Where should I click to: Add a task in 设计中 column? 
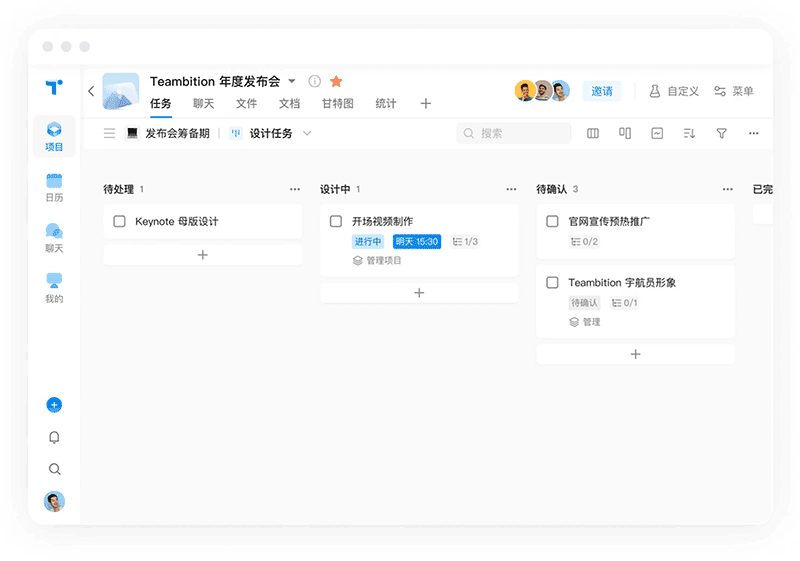point(419,293)
